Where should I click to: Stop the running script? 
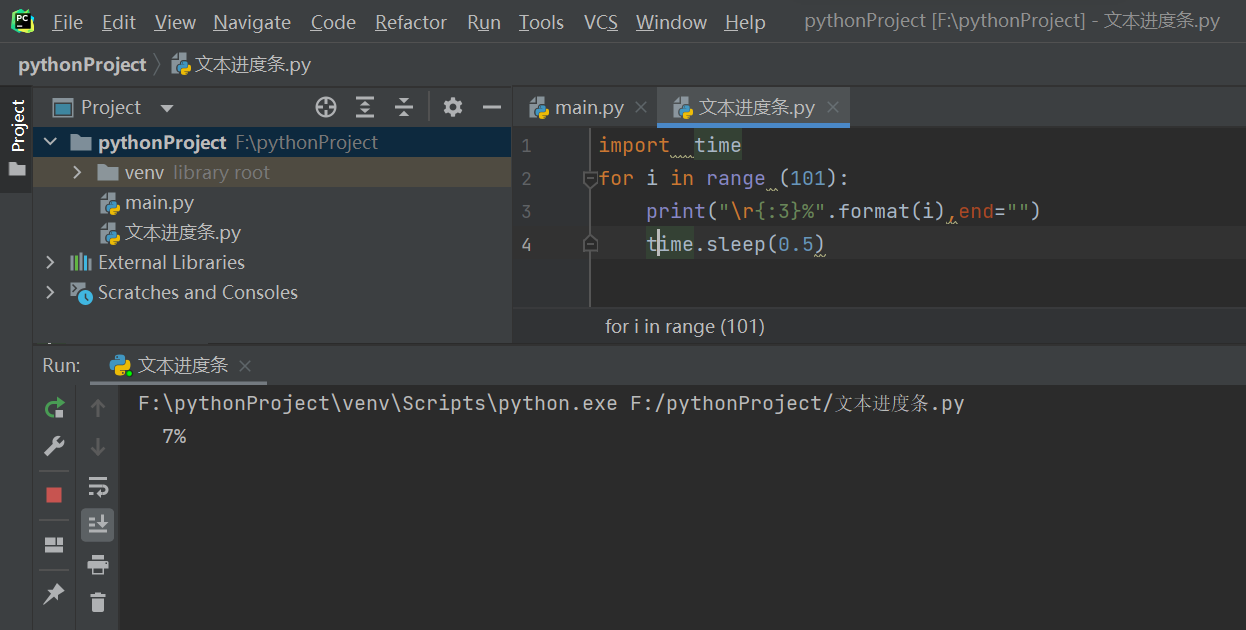pyautogui.click(x=54, y=494)
